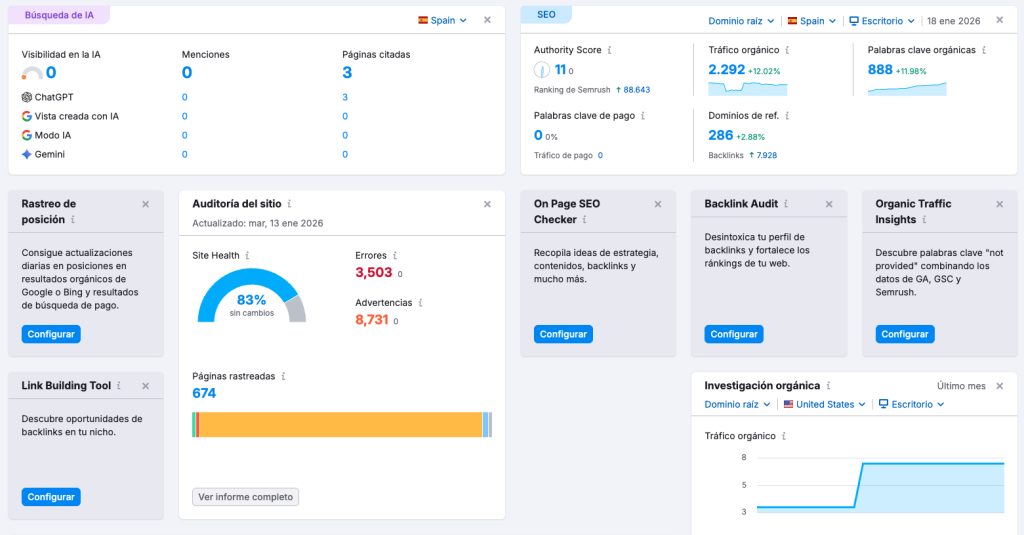The image size is (1024, 535).
Task: Configure On Page SEO Checker
Action: pyautogui.click(x=563, y=334)
